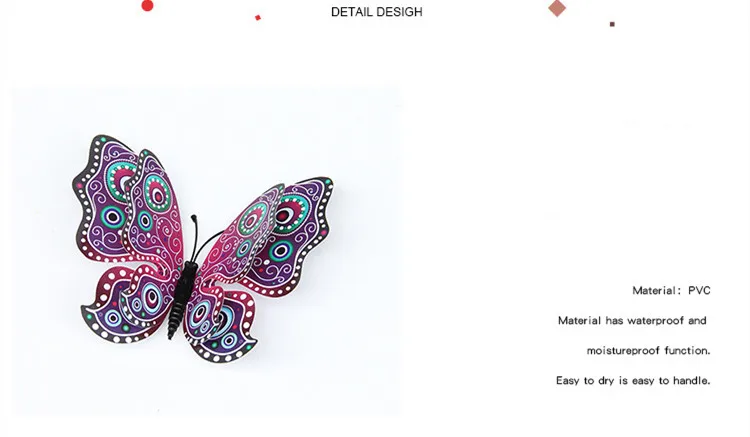
Task: Click the 'moistureproof function.' text line
Action: click(x=648, y=351)
